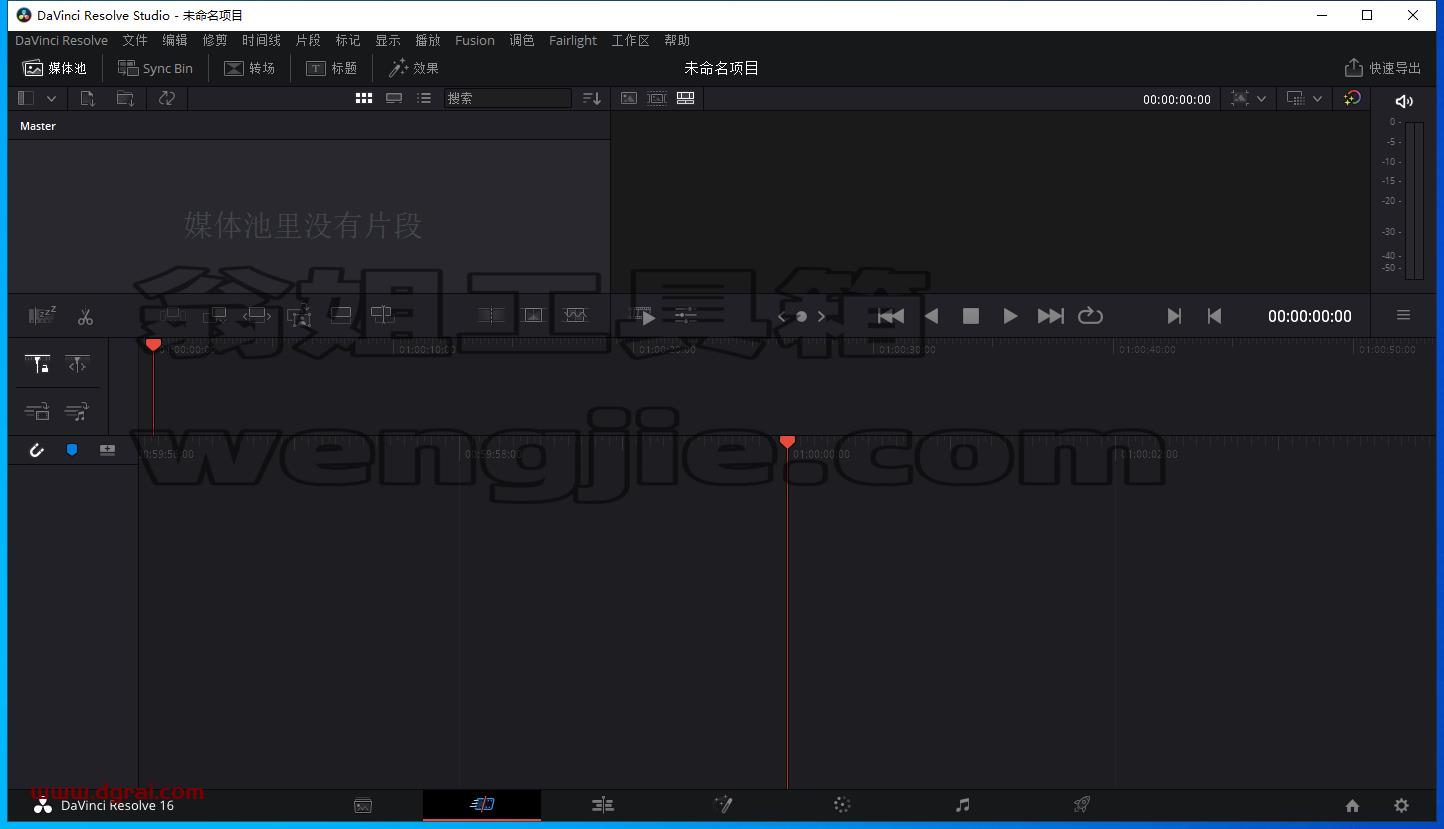The width and height of the screenshot is (1444, 829).
Task: Toggle the video-only track icon
Action: pyautogui.click(x=37, y=411)
